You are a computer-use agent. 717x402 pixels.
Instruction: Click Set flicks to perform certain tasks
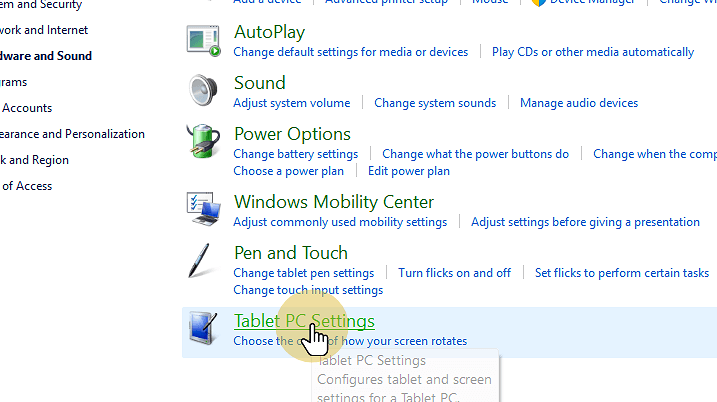click(x=622, y=273)
